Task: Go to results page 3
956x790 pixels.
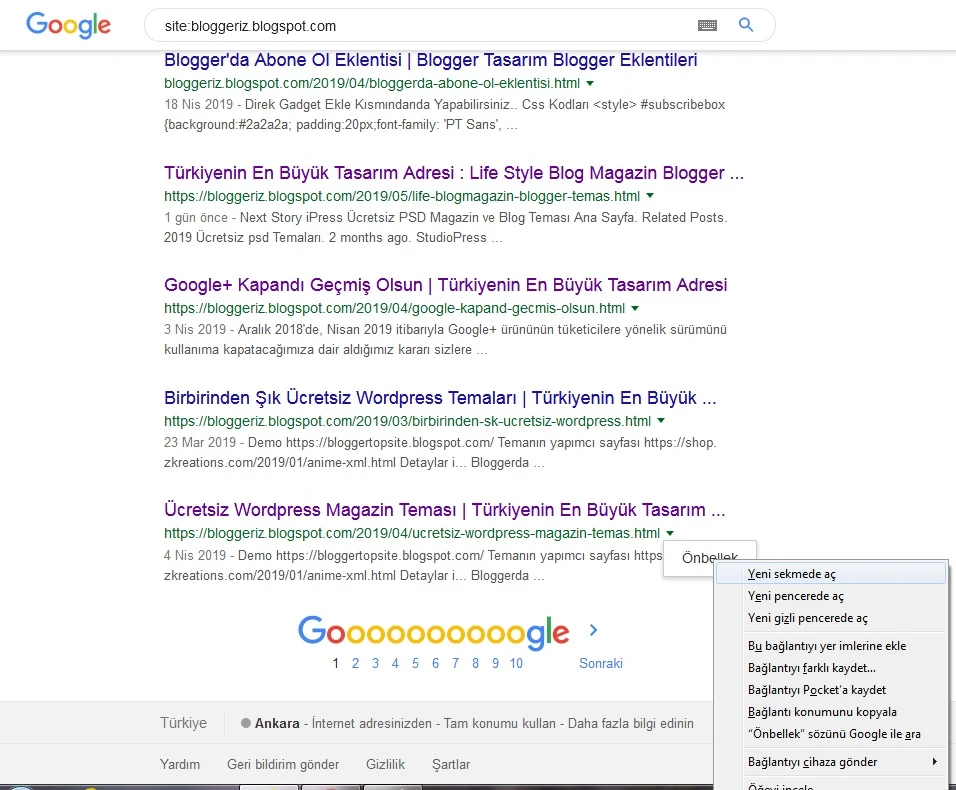Action: pyautogui.click(x=376, y=663)
